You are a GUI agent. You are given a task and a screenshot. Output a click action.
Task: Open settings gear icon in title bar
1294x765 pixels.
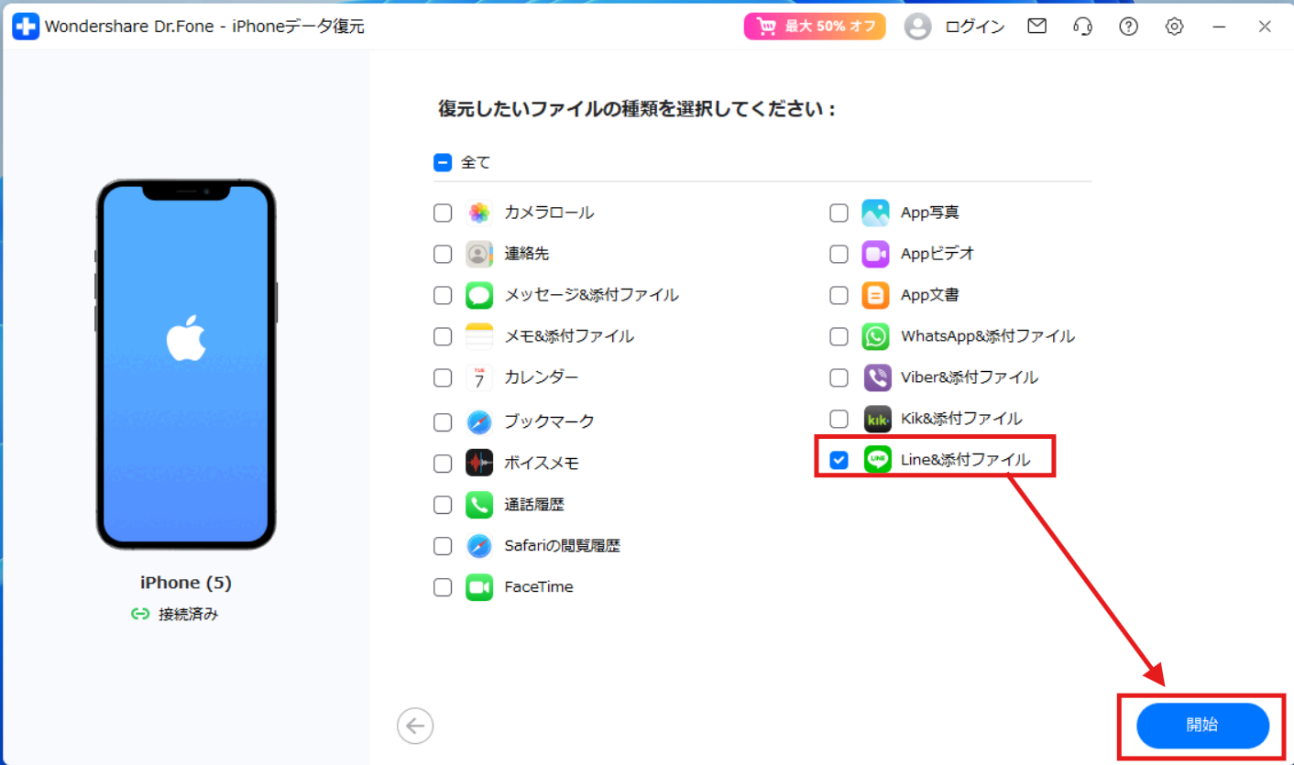tap(1174, 27)
